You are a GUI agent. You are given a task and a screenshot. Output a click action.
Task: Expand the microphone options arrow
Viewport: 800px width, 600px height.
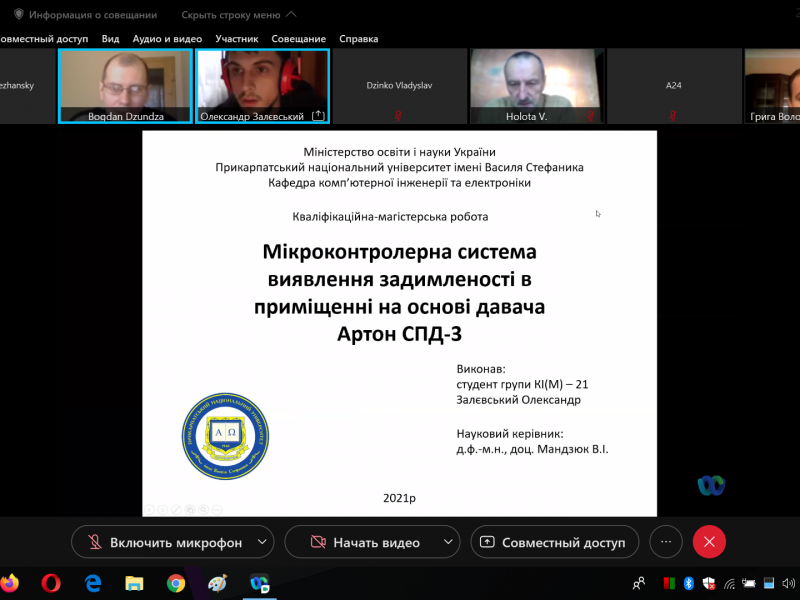[x=262, y=542]
